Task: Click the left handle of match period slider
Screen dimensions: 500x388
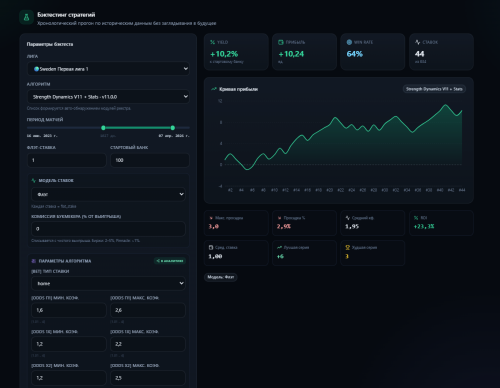Action: [103, 128]
